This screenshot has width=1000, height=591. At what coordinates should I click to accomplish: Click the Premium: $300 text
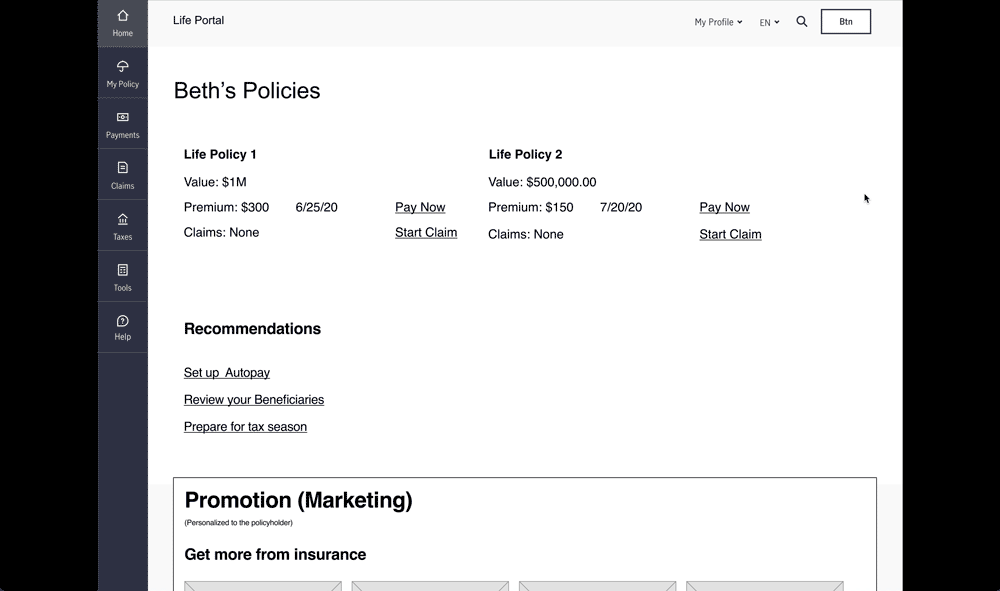click(226, 207)
